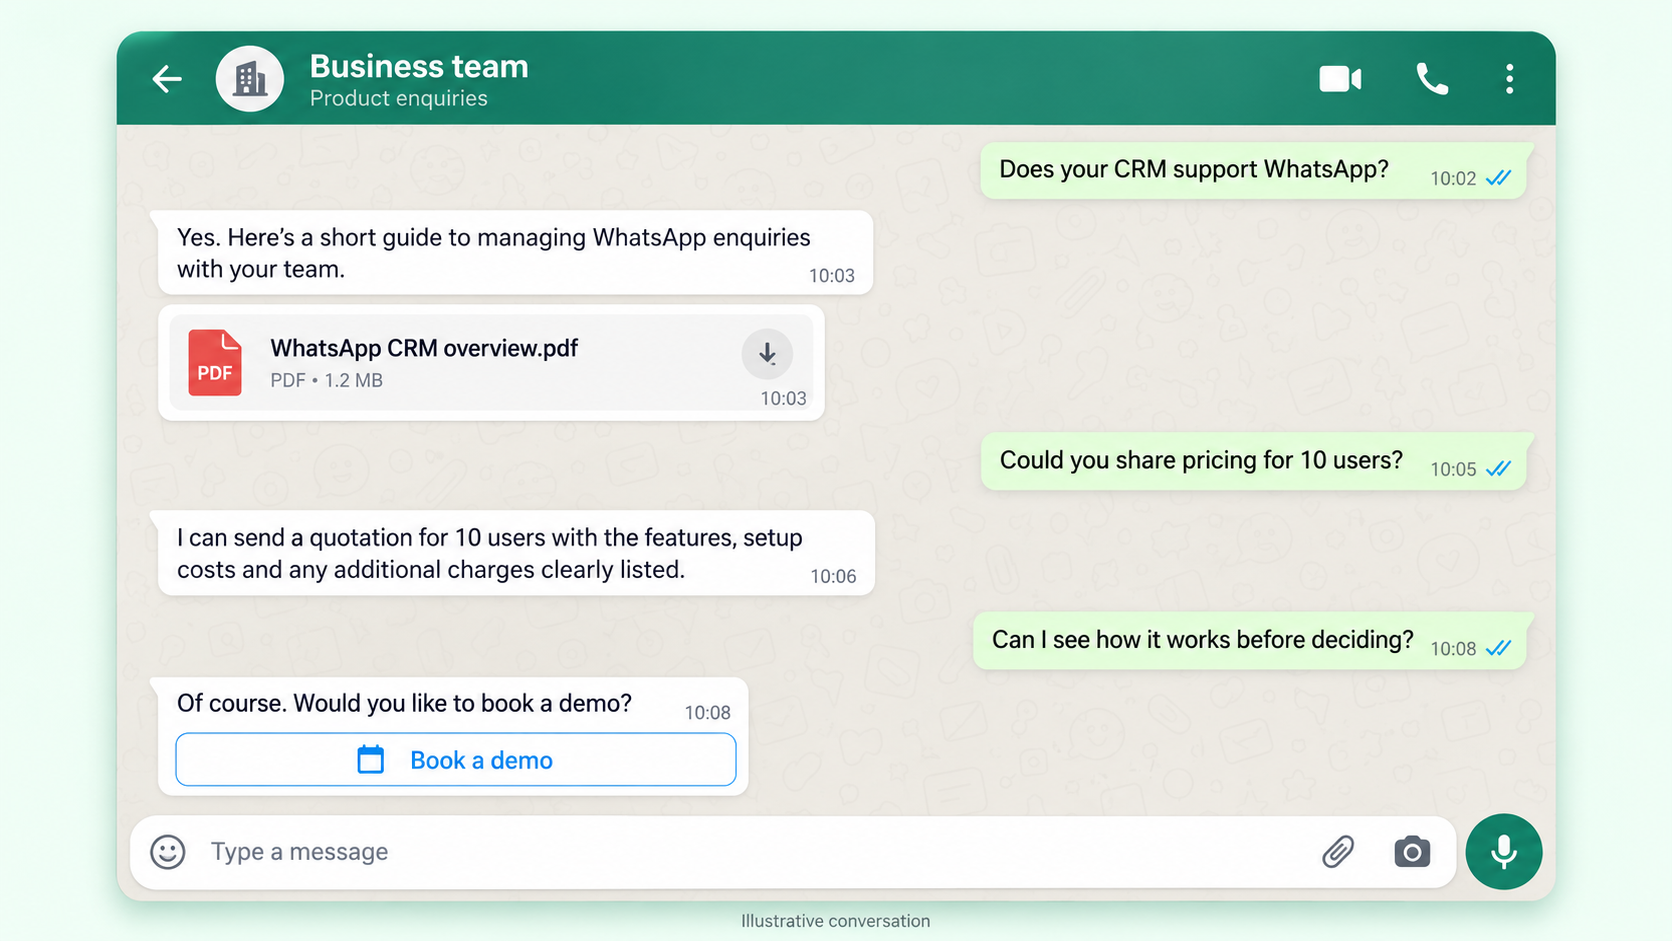Click read receipt ticks on 10:08 sent message
The width and height of the screenshot is (1672, 941).
tap(1498, 649)
